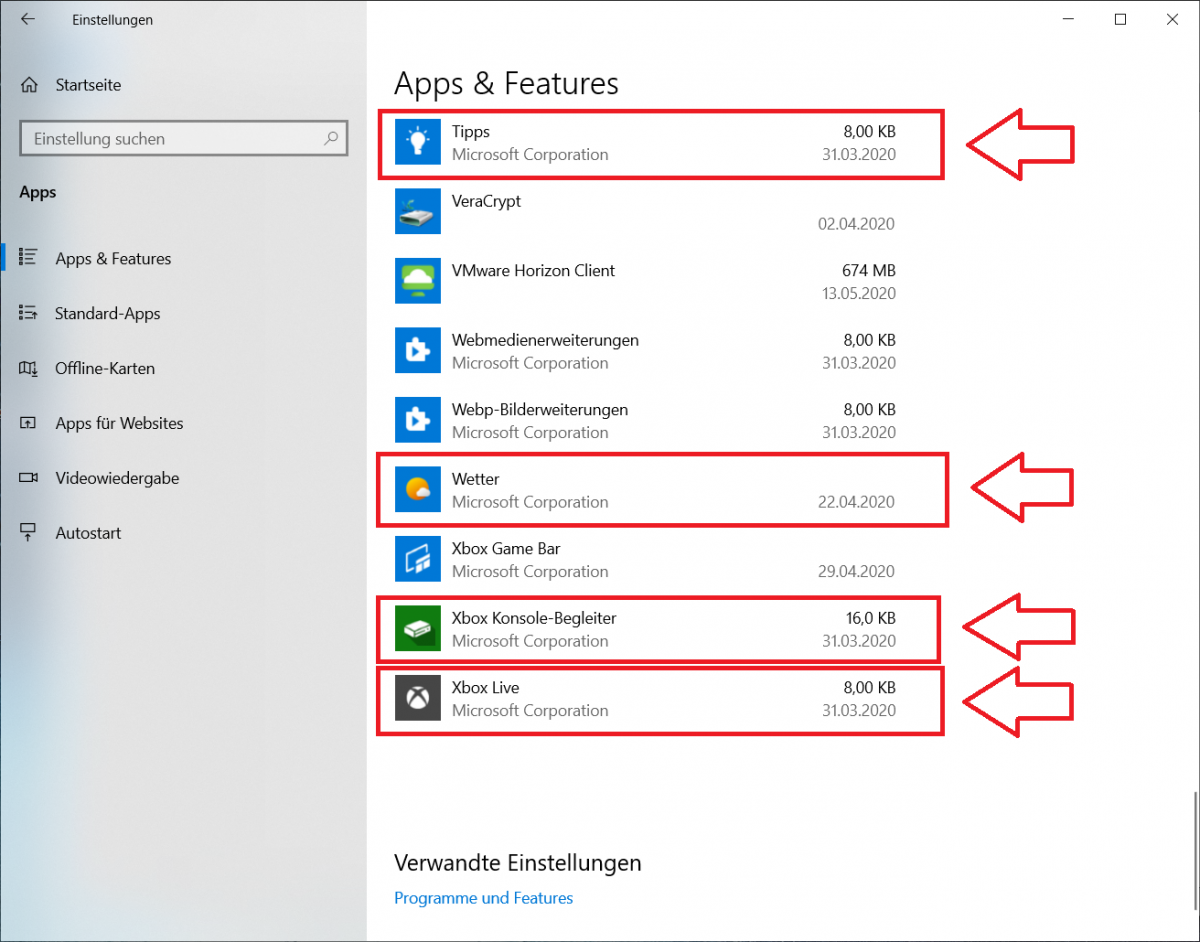
Task: Click the 674 MB size of VMware Horizon Client
Action: click(869, 270)
